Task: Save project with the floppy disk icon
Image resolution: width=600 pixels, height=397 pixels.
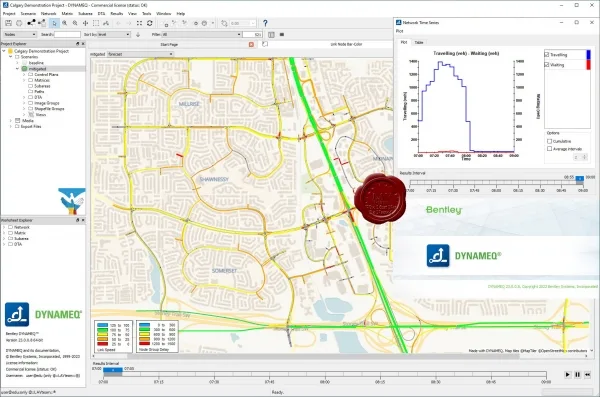Action: point(8,23)
